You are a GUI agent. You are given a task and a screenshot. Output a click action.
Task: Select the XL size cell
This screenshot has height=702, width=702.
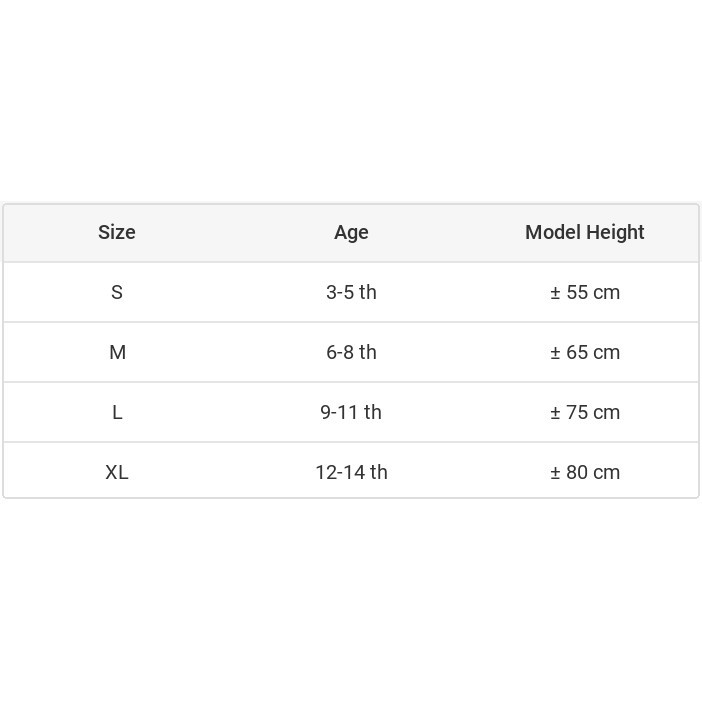tap(117, 472)
